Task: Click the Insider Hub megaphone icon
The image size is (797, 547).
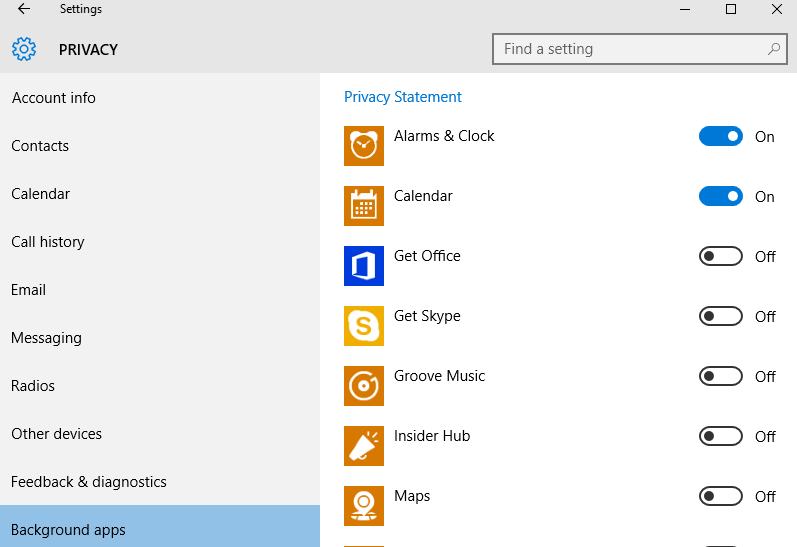Action: (364, 446)
